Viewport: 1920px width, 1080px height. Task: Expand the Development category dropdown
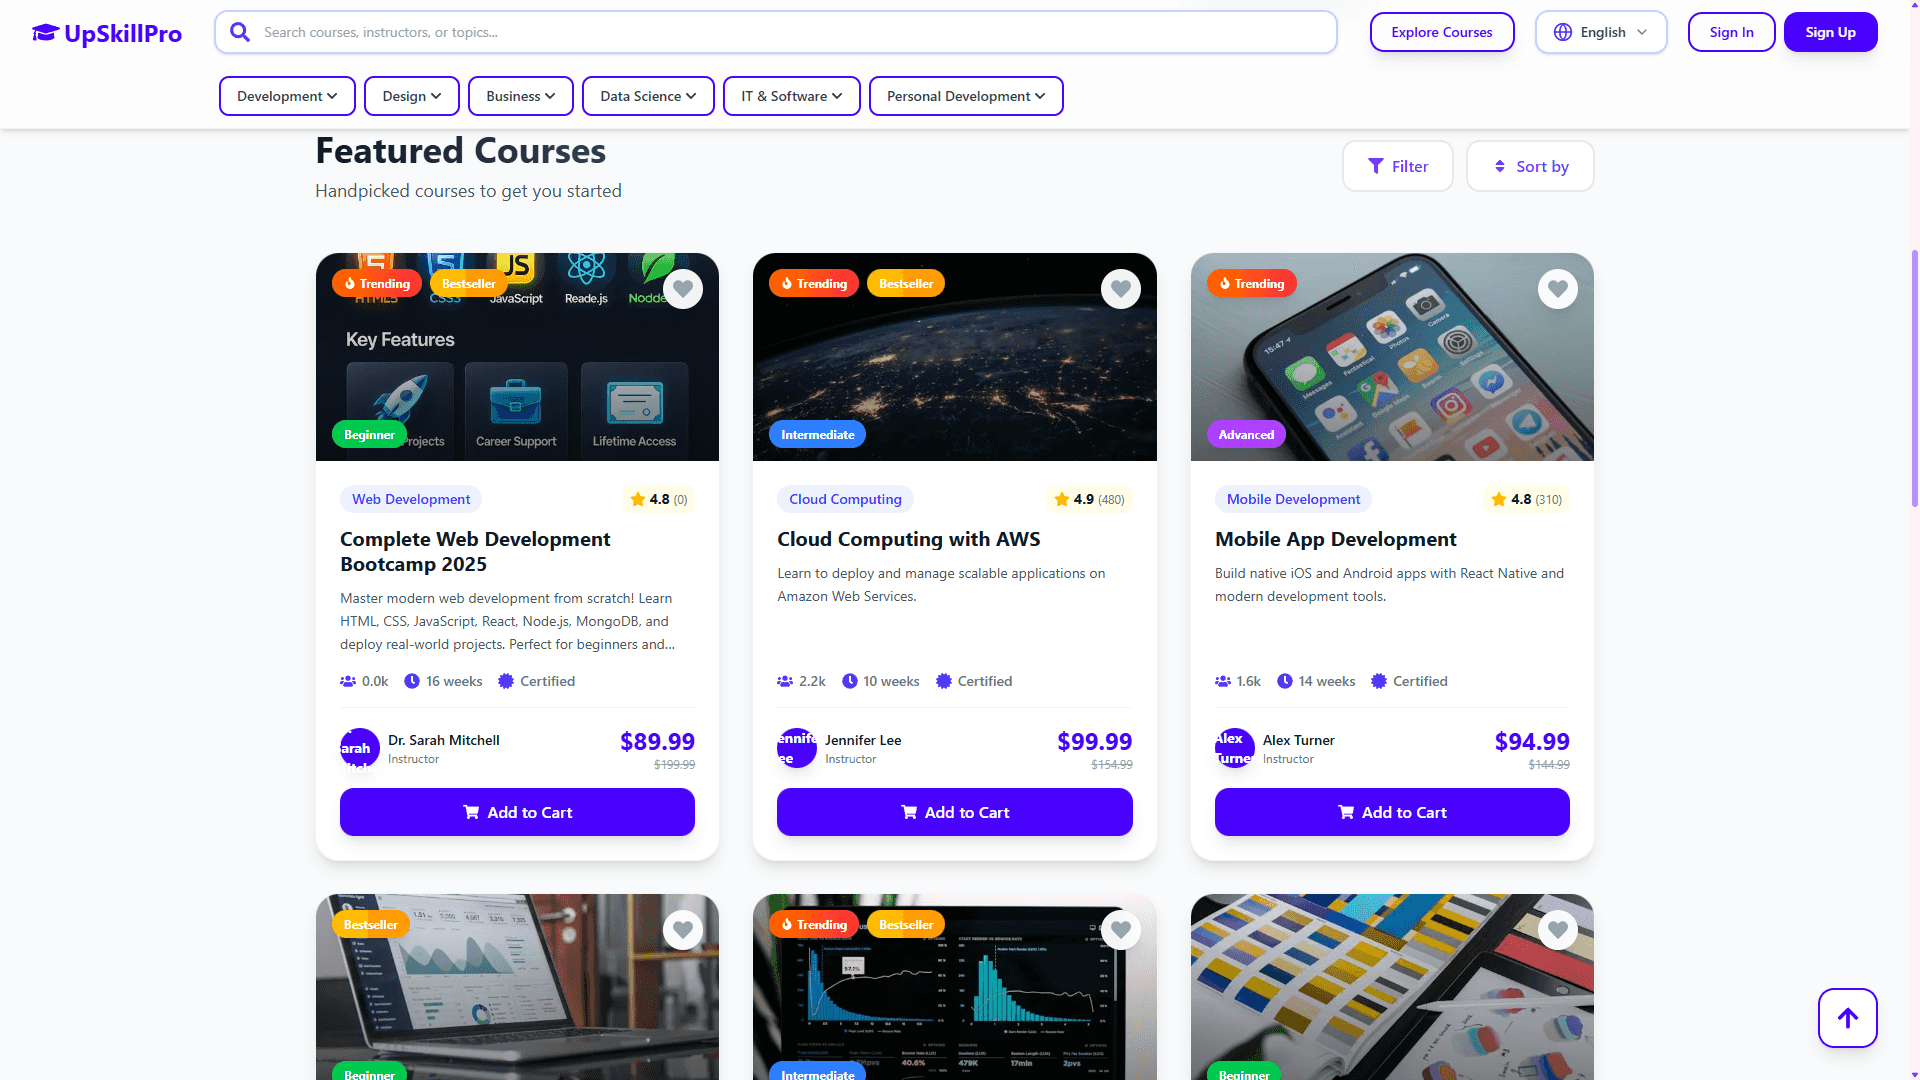(x=287, y=96)
